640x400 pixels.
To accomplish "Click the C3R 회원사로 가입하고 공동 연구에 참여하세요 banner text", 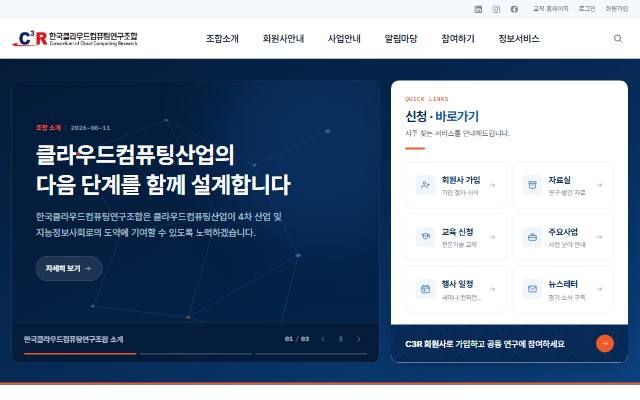I will point(485,344).
